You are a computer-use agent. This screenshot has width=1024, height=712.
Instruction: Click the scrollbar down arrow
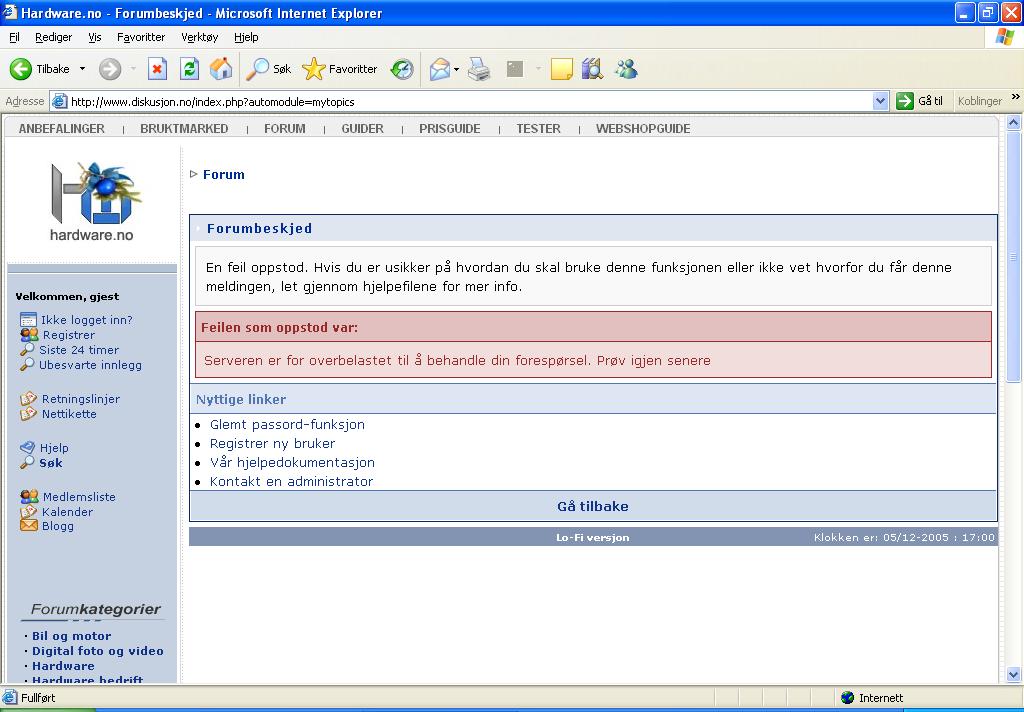pyautogui.click(x=1014, y=675)
